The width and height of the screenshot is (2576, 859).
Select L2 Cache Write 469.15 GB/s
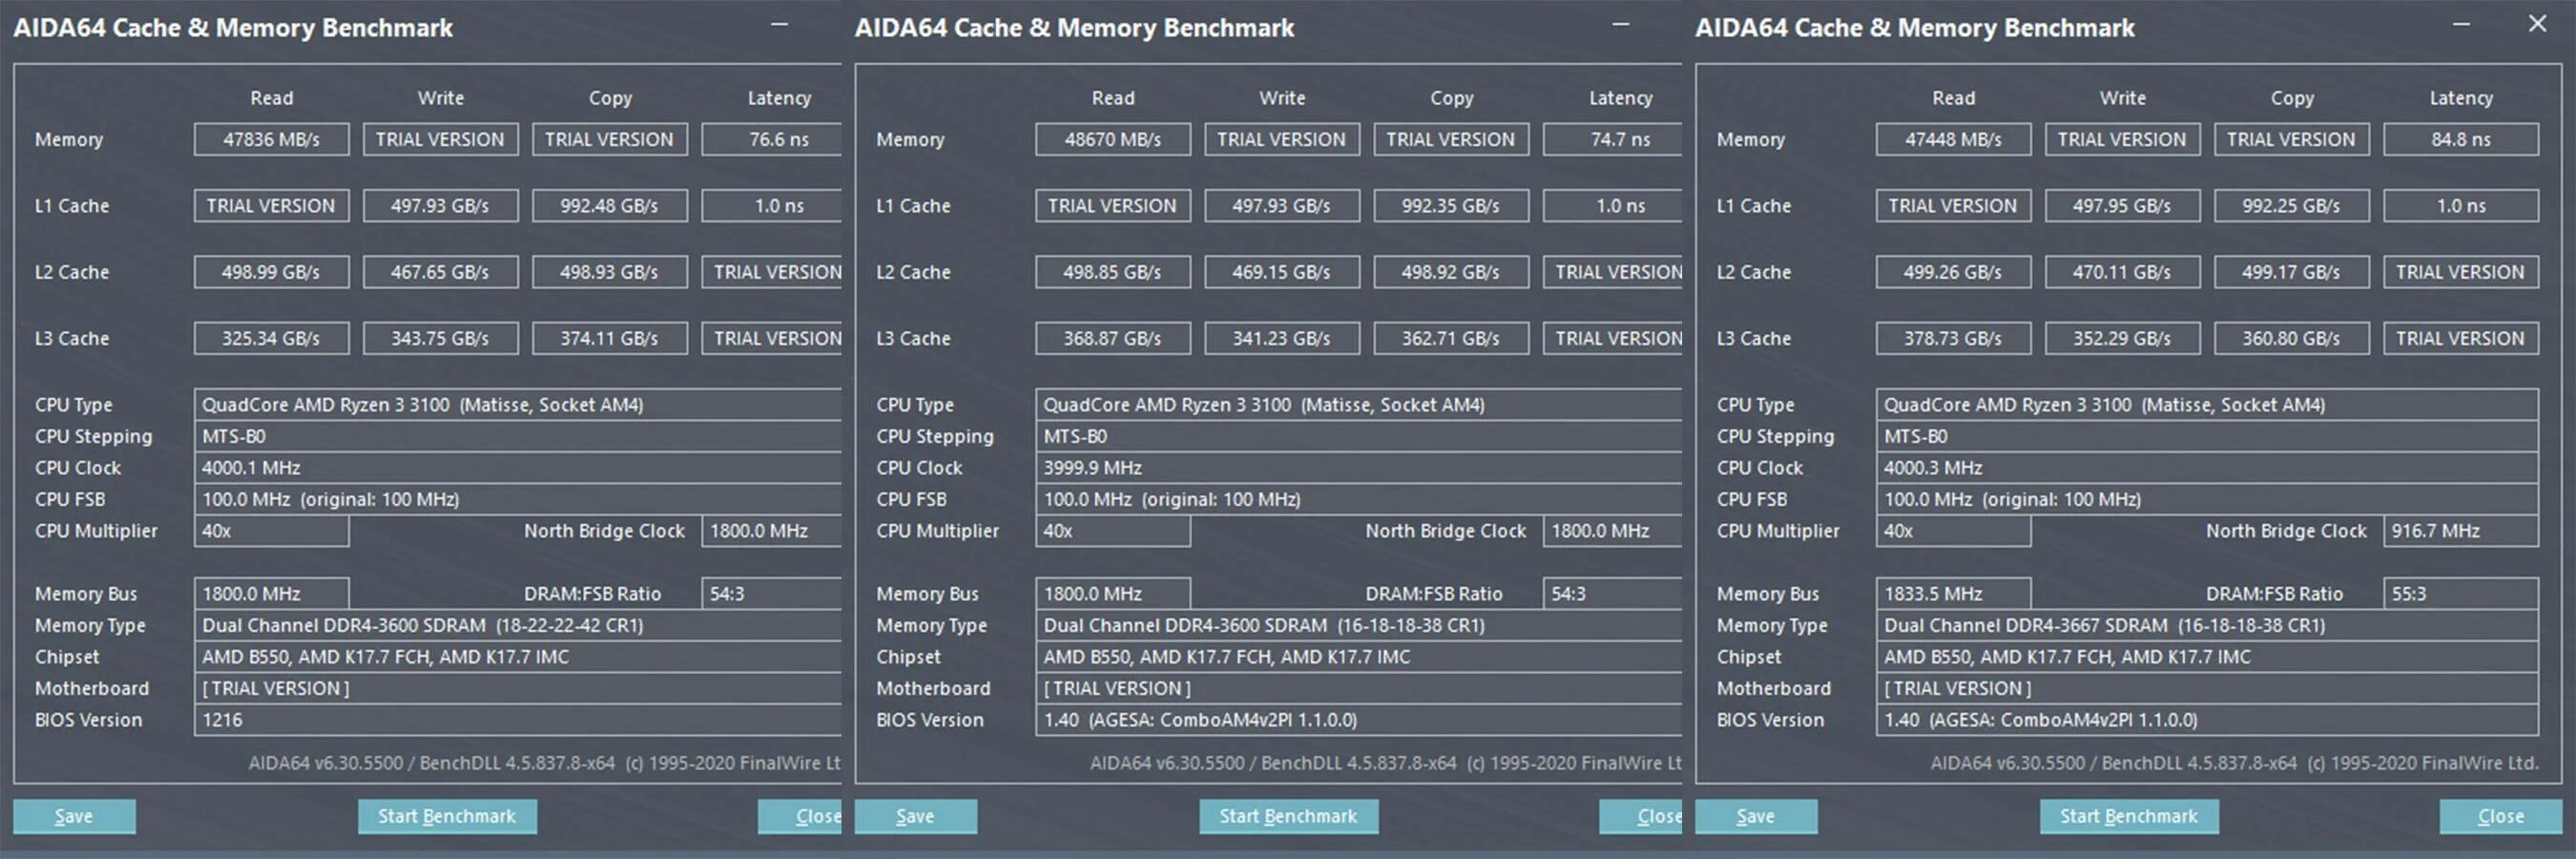(x=1282, y=271)
